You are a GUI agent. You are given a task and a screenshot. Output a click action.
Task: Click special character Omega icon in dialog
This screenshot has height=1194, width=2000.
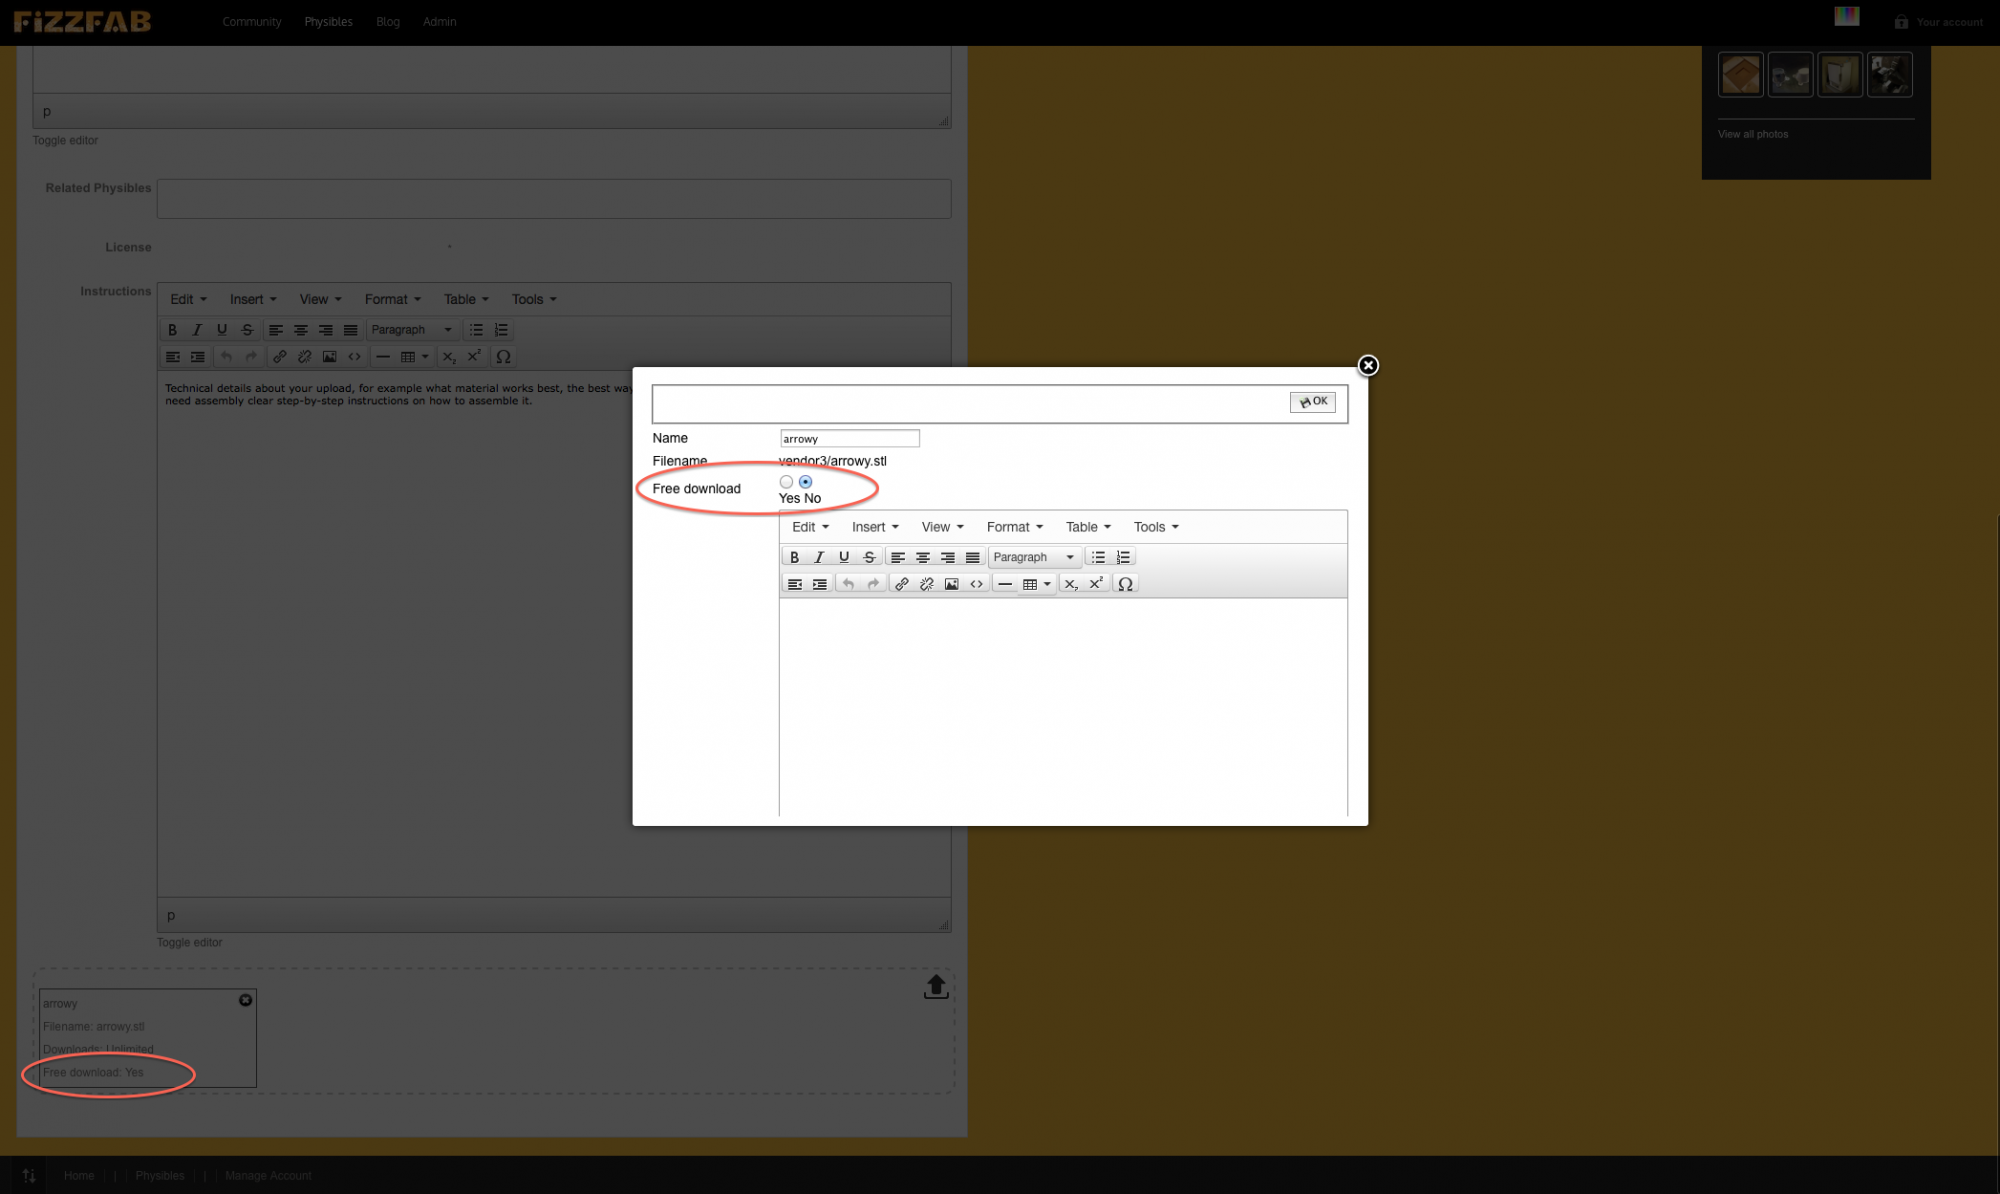click(x=1125, y=584)
